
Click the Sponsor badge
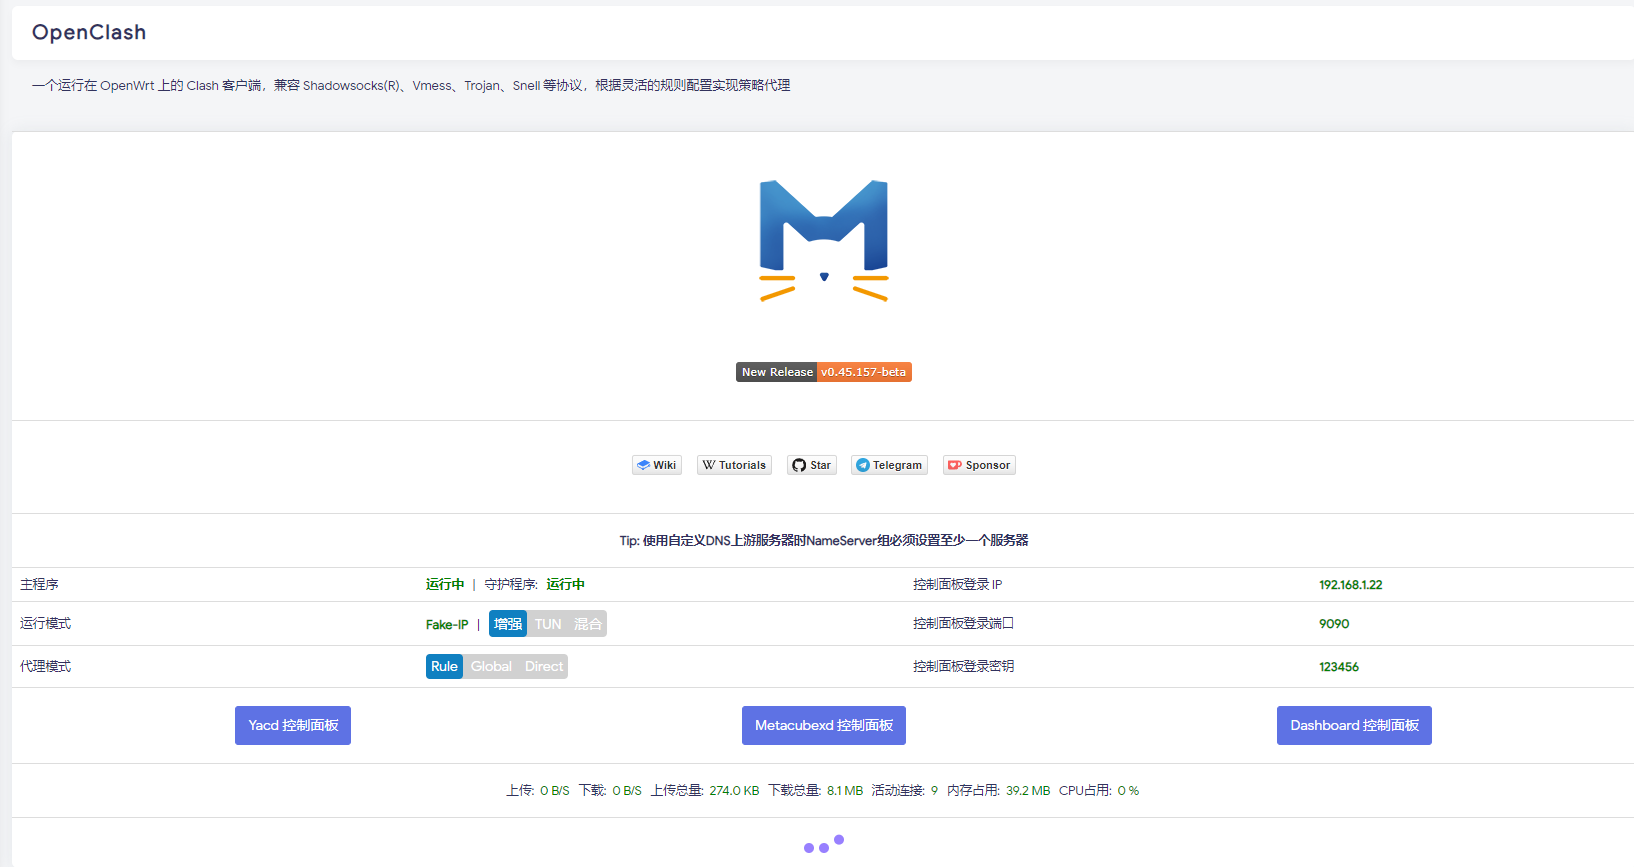[979, 465]
